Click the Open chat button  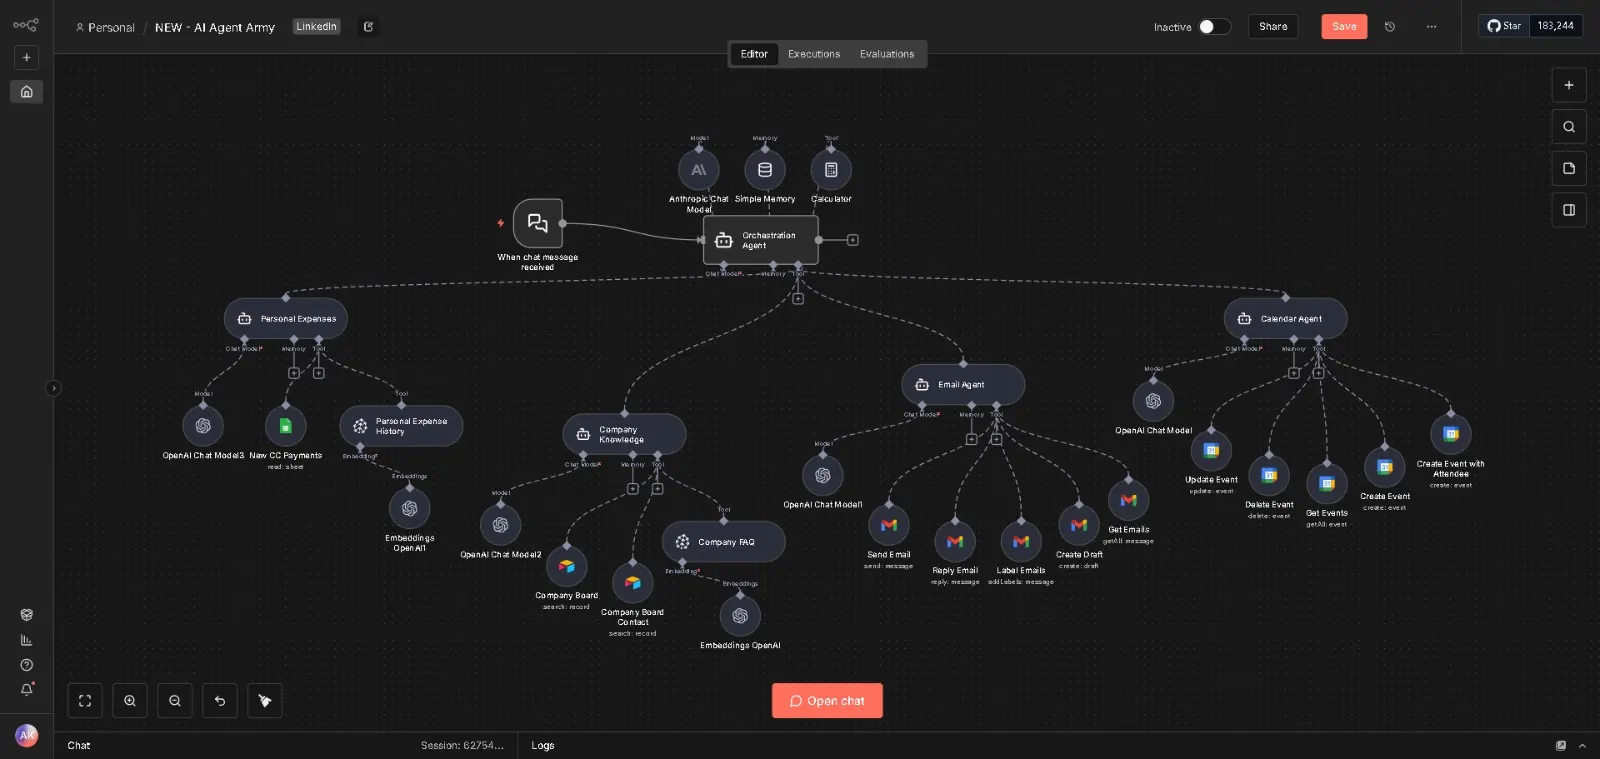[x=827, y=701]
